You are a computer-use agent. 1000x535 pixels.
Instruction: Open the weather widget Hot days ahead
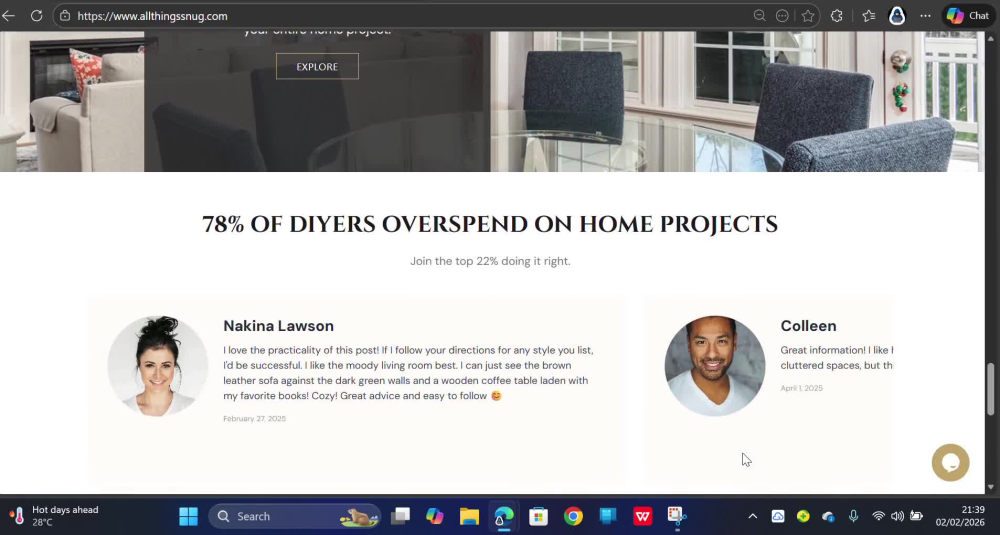54,516
